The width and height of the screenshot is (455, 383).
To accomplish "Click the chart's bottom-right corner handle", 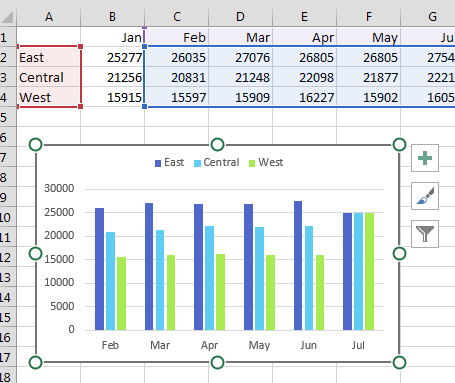I will 399,362.
